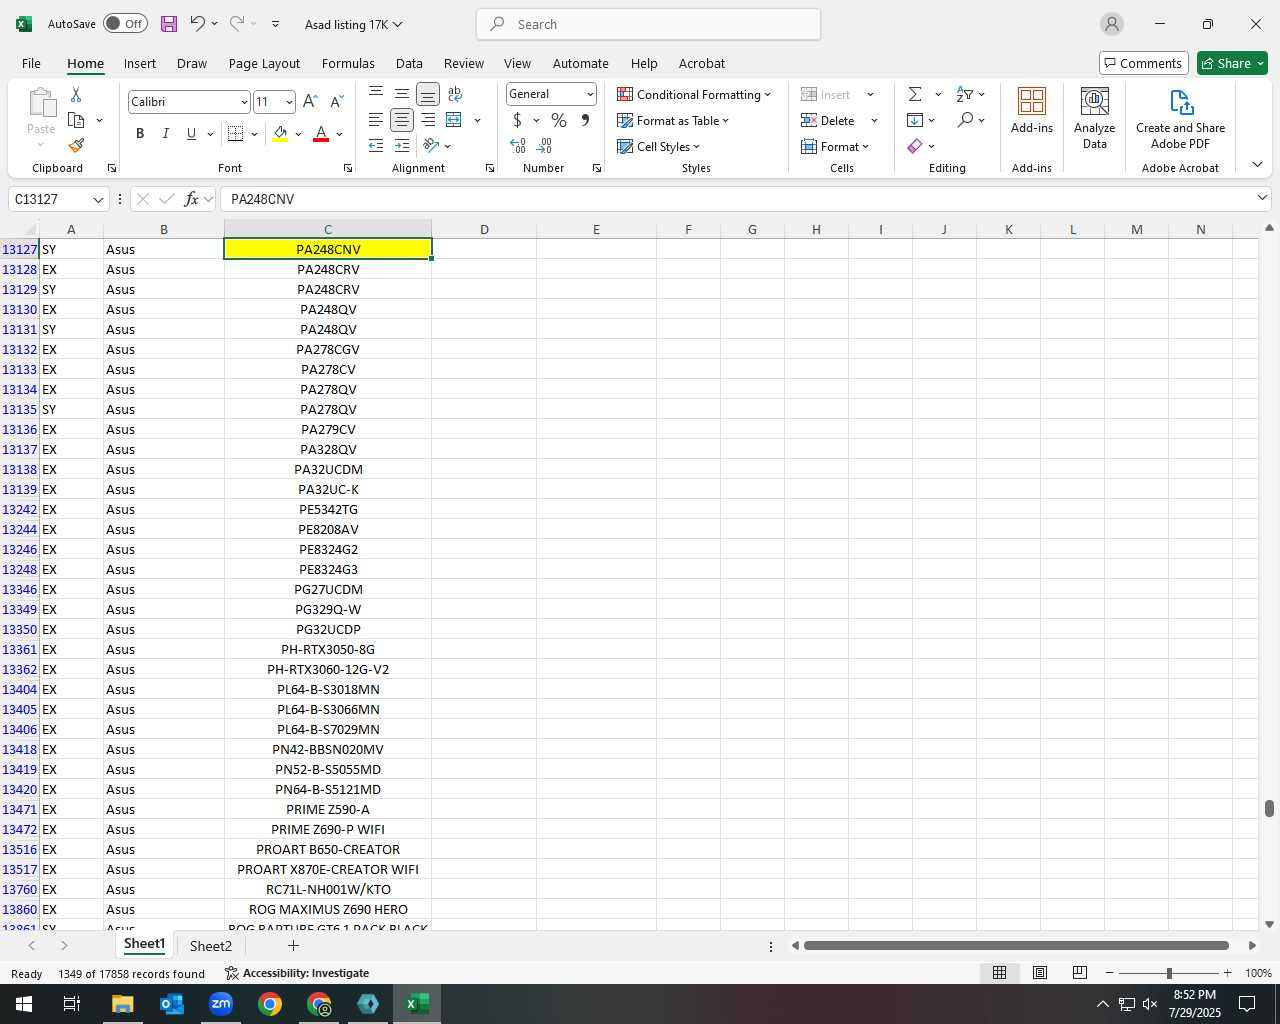Toggle Italic formatting
This screenshot has width=1280, height=1024.
click(165, 133)
